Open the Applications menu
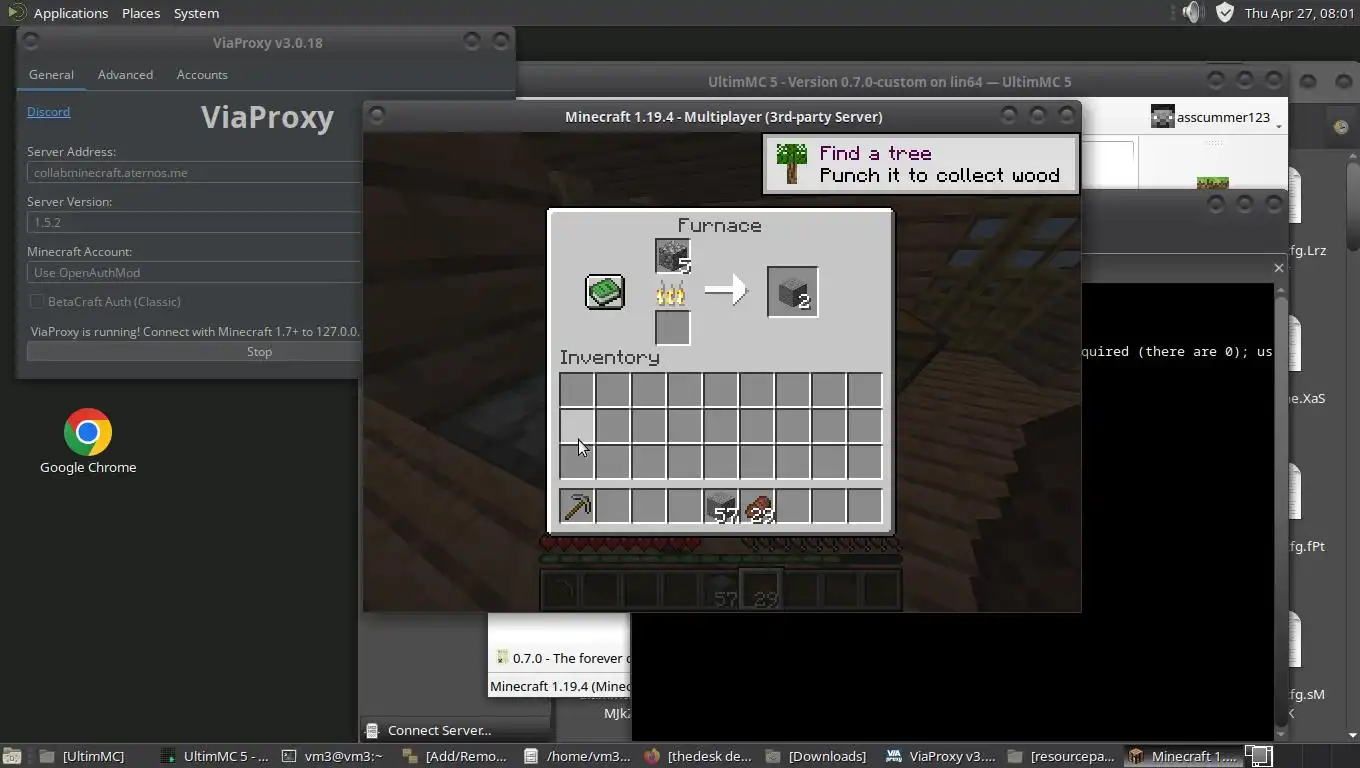 (x=70, y=13)
